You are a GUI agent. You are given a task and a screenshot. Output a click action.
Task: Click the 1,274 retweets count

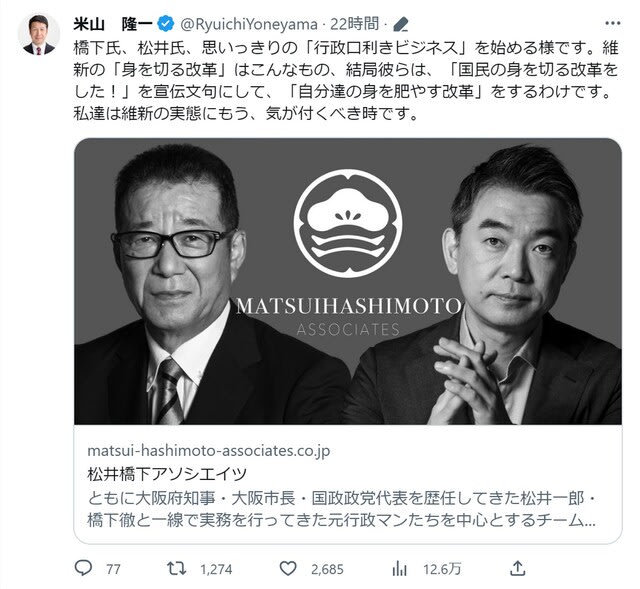(x=216, y=569)
